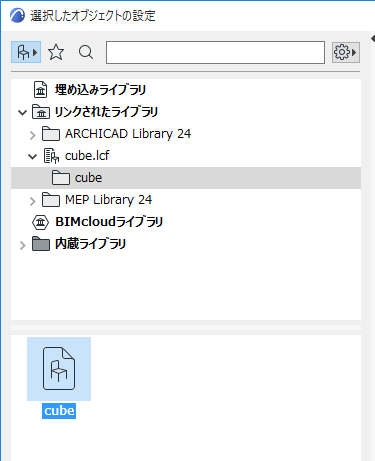Image resolution: width=375 pixels, height=461 pixels.
Task: Select the BIMcloudライブラリ row
Action: pos(186,222)
